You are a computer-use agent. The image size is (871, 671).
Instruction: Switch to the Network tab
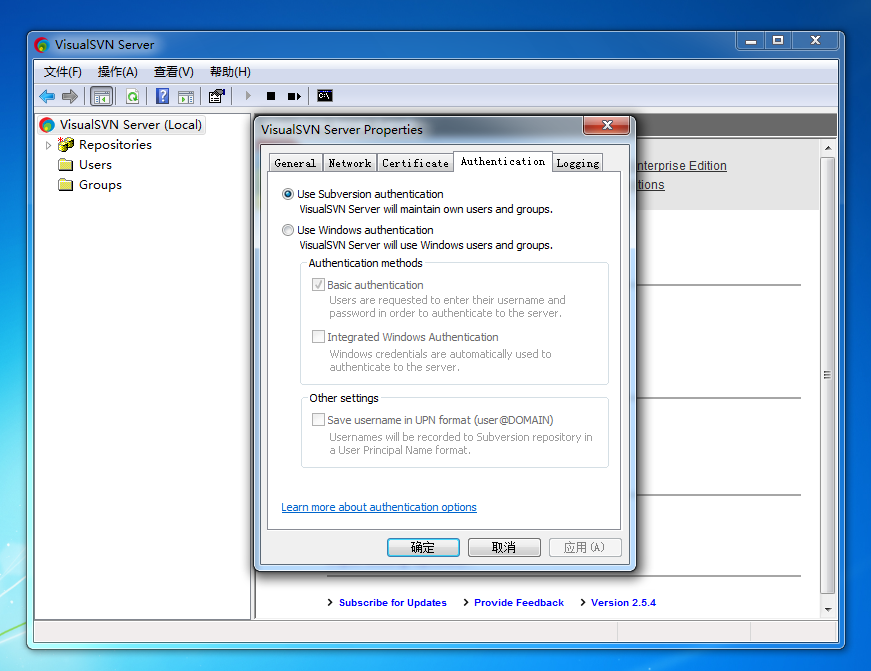point(349,163)
